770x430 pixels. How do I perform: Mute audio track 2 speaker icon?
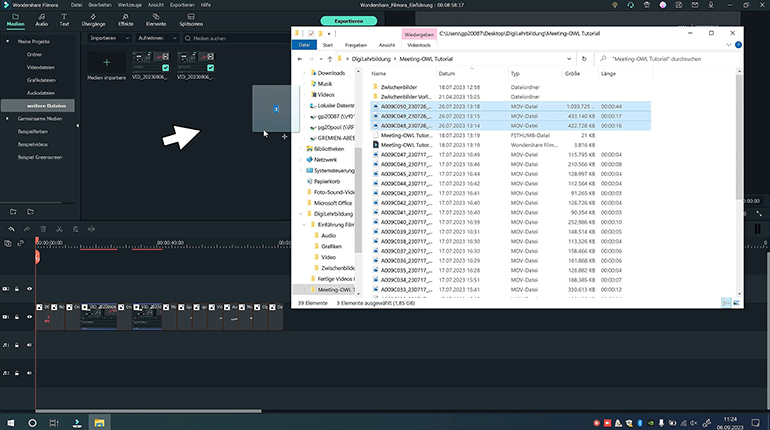[29, 373]
